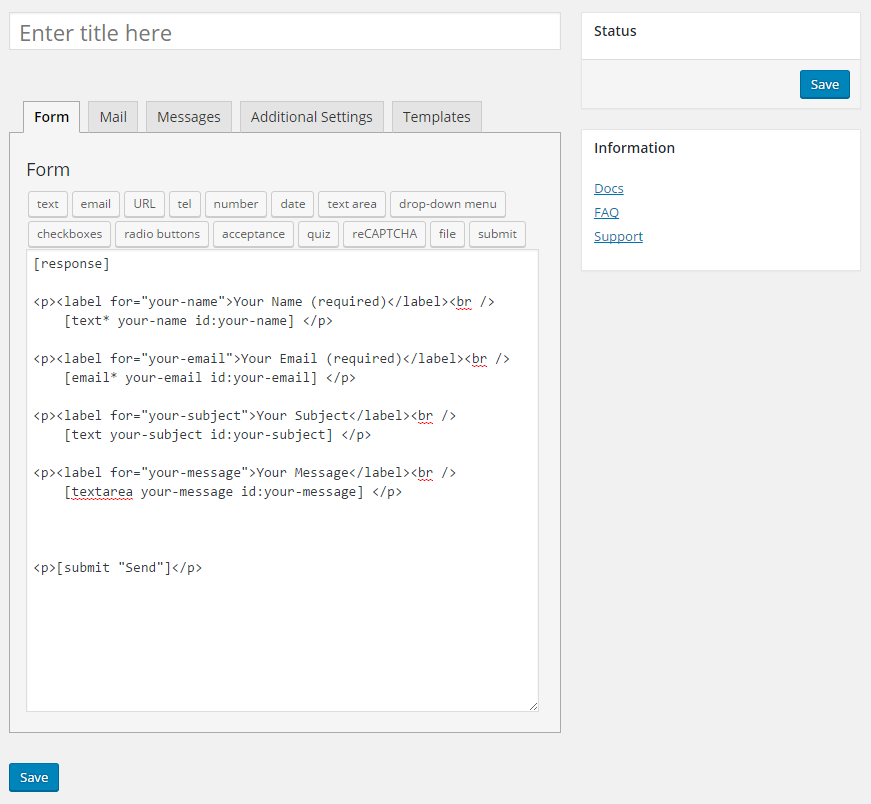Click the Save button in Status box

click(x=824, y=84)
